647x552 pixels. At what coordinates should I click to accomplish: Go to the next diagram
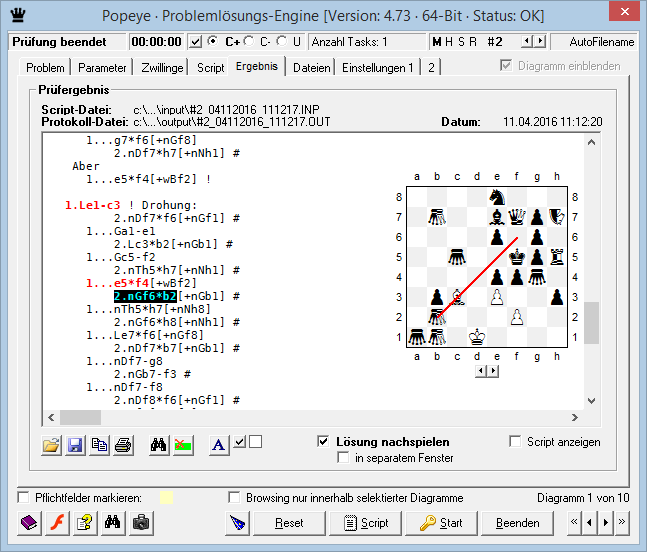(x=606, y=523)
